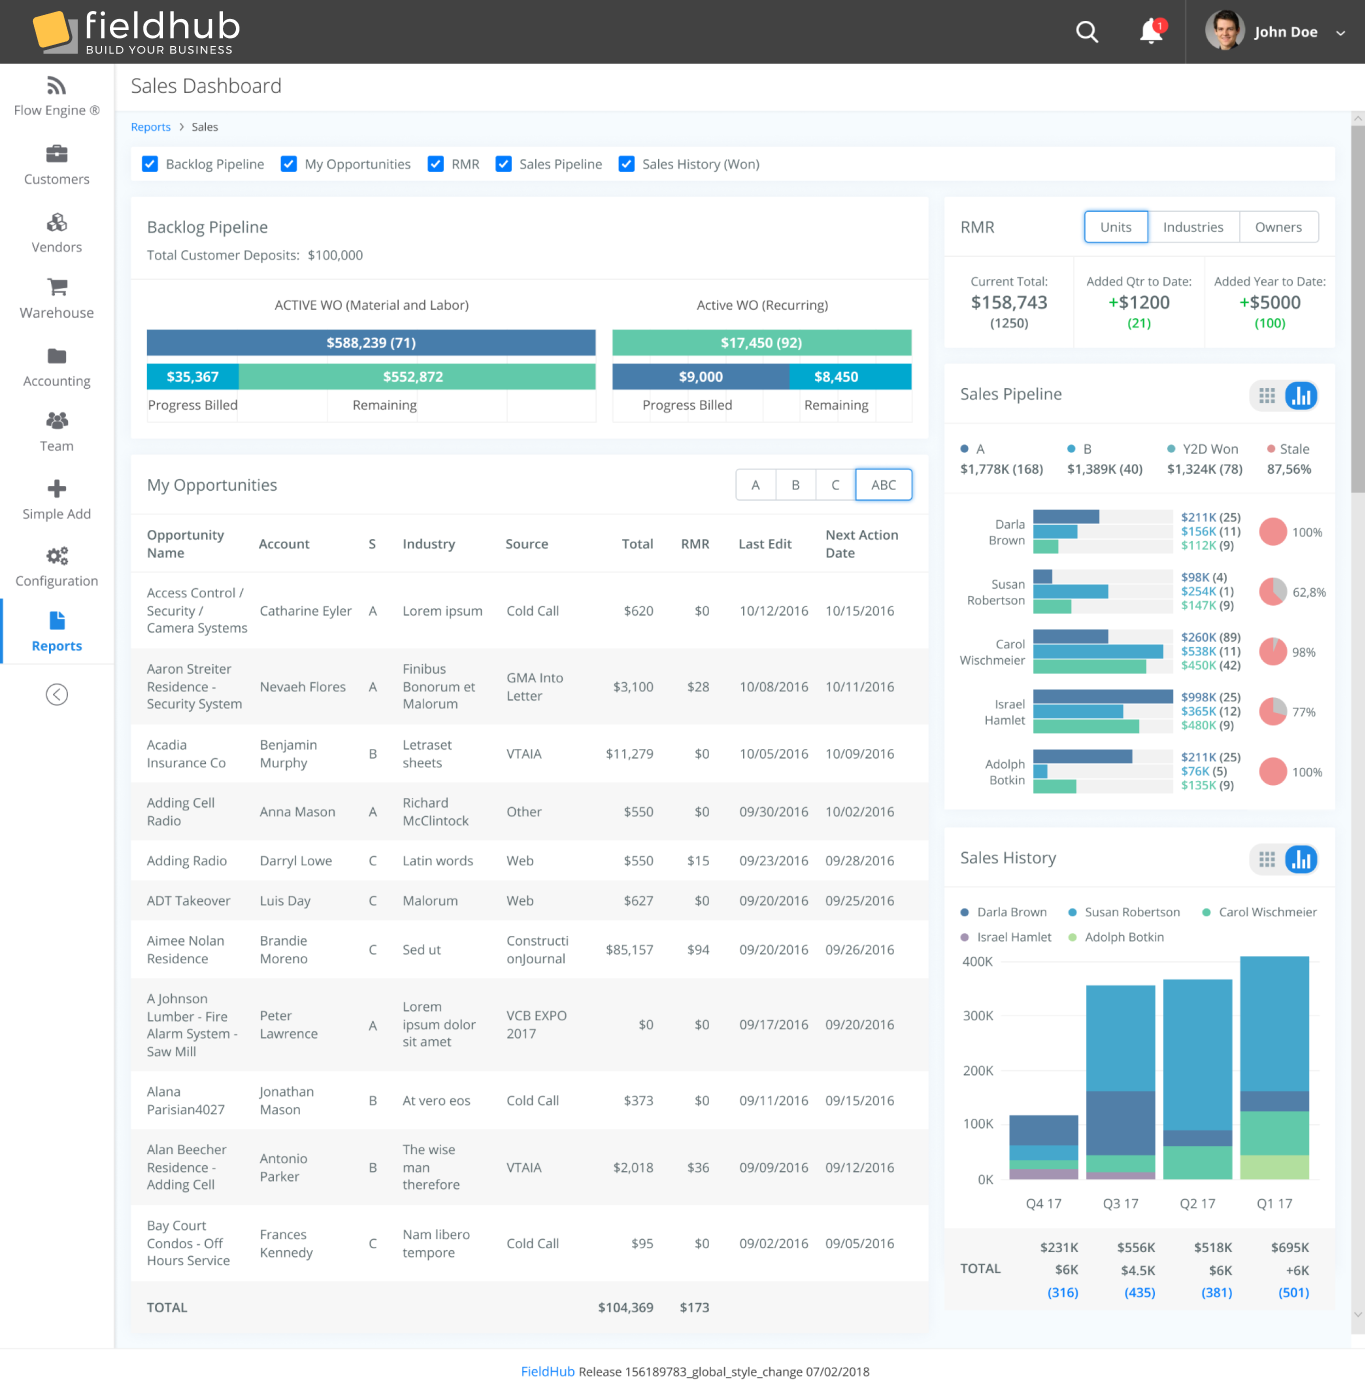Switch Sales Pipeline to grid view
Viewport: 1366px width, 1392px height.
[1266, 395]
